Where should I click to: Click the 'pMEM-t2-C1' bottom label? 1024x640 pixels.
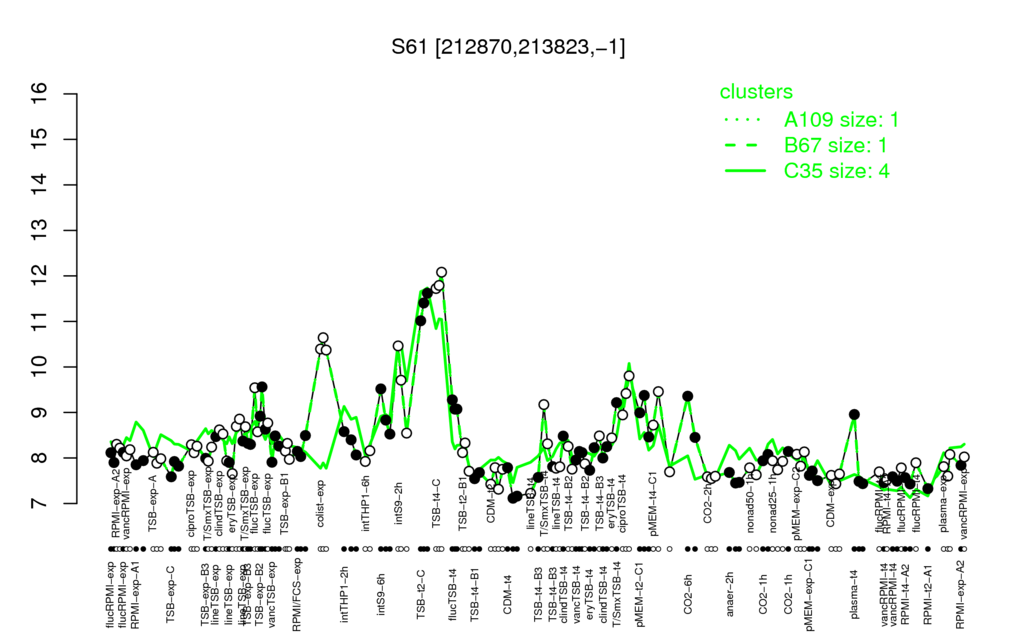(x=638, y=594)
